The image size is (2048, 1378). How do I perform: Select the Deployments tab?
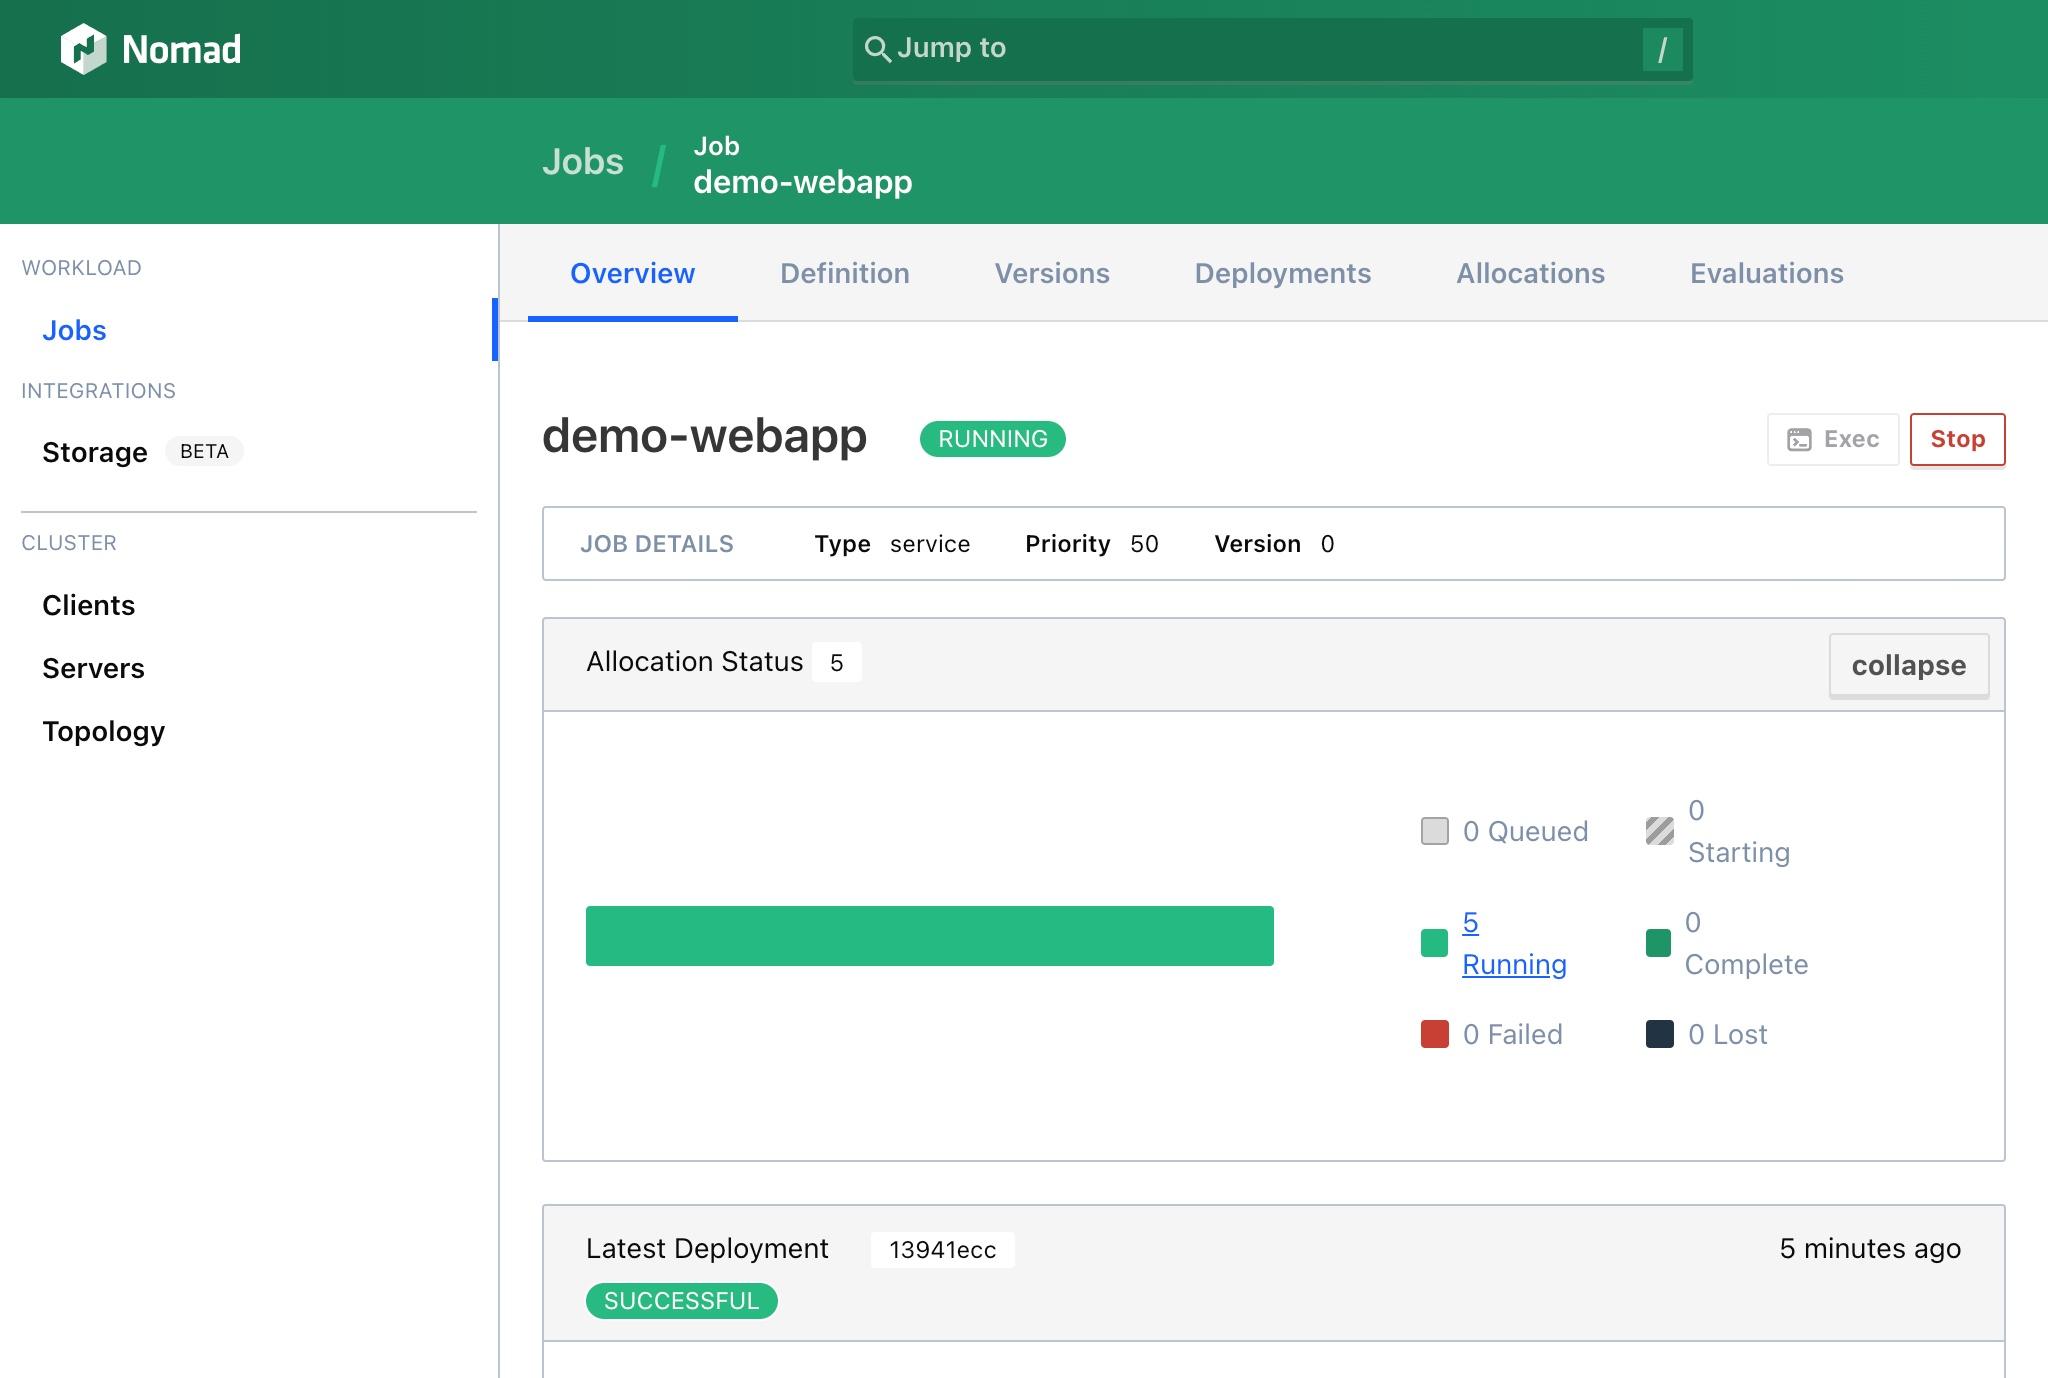[x=1281, y=272]
